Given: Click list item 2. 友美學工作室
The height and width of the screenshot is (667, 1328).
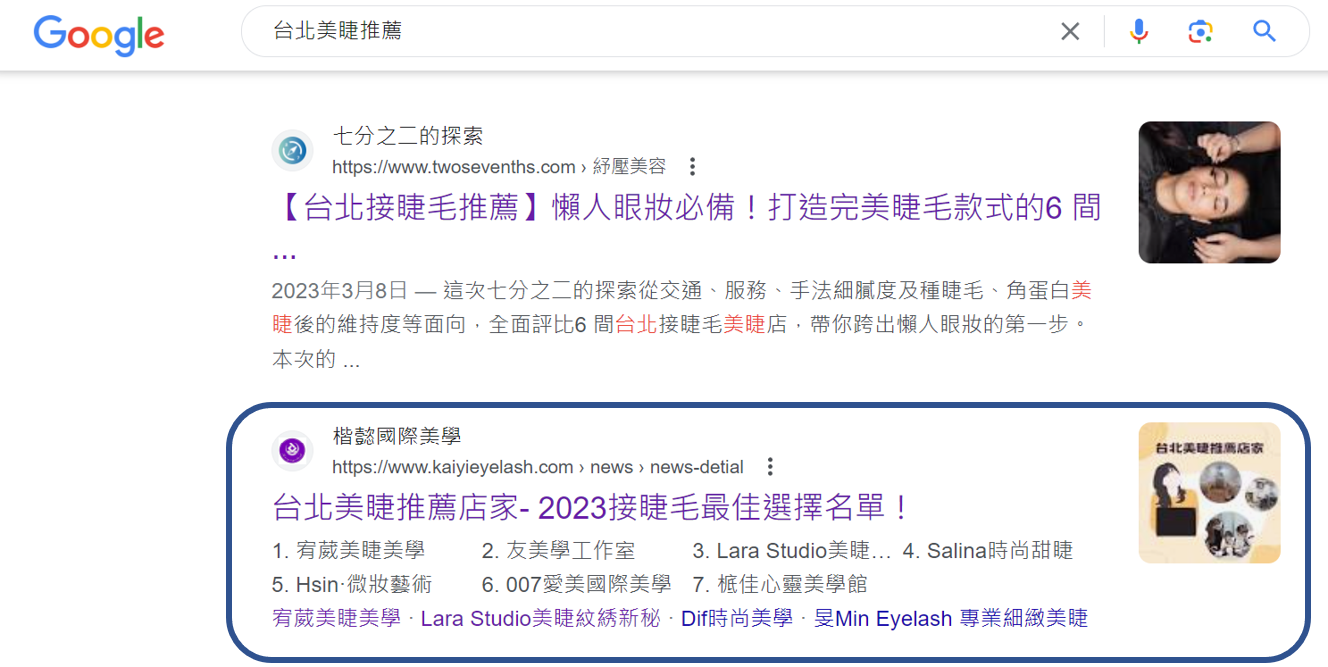Looking at the screenshot, I should (558, 551).
